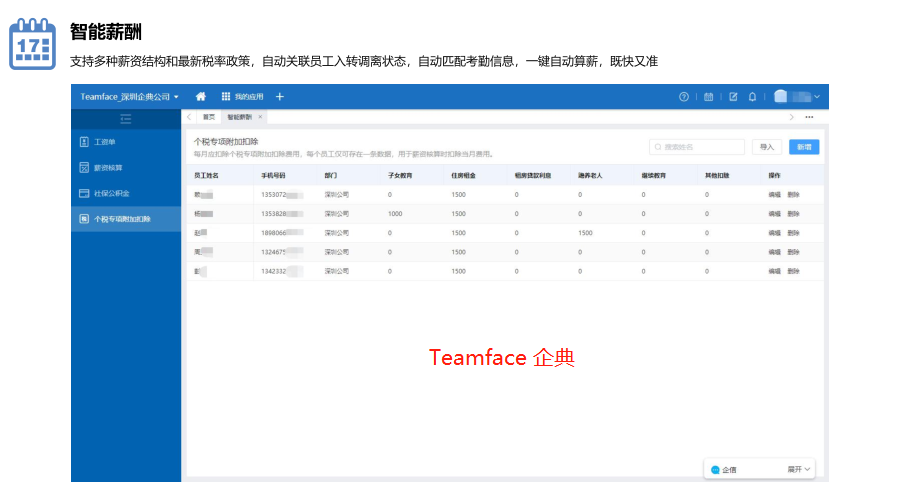Image resolution: width=898 pixels, height=489 pixels.
Task: Open the Teamface_深圳企典公司 company dropdown
Action: click(129, 97)
